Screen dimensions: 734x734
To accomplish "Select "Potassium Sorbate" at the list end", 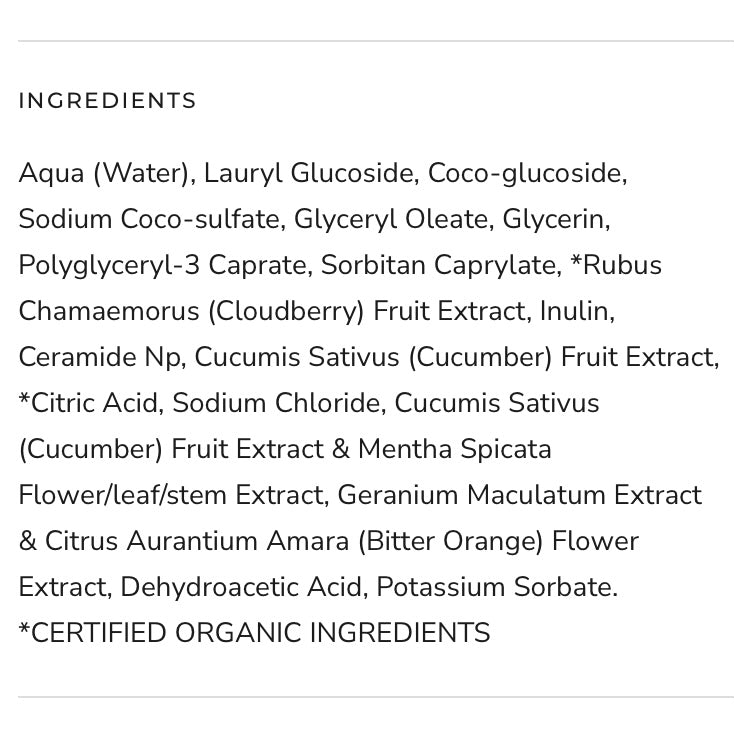I will coord(494,587).
